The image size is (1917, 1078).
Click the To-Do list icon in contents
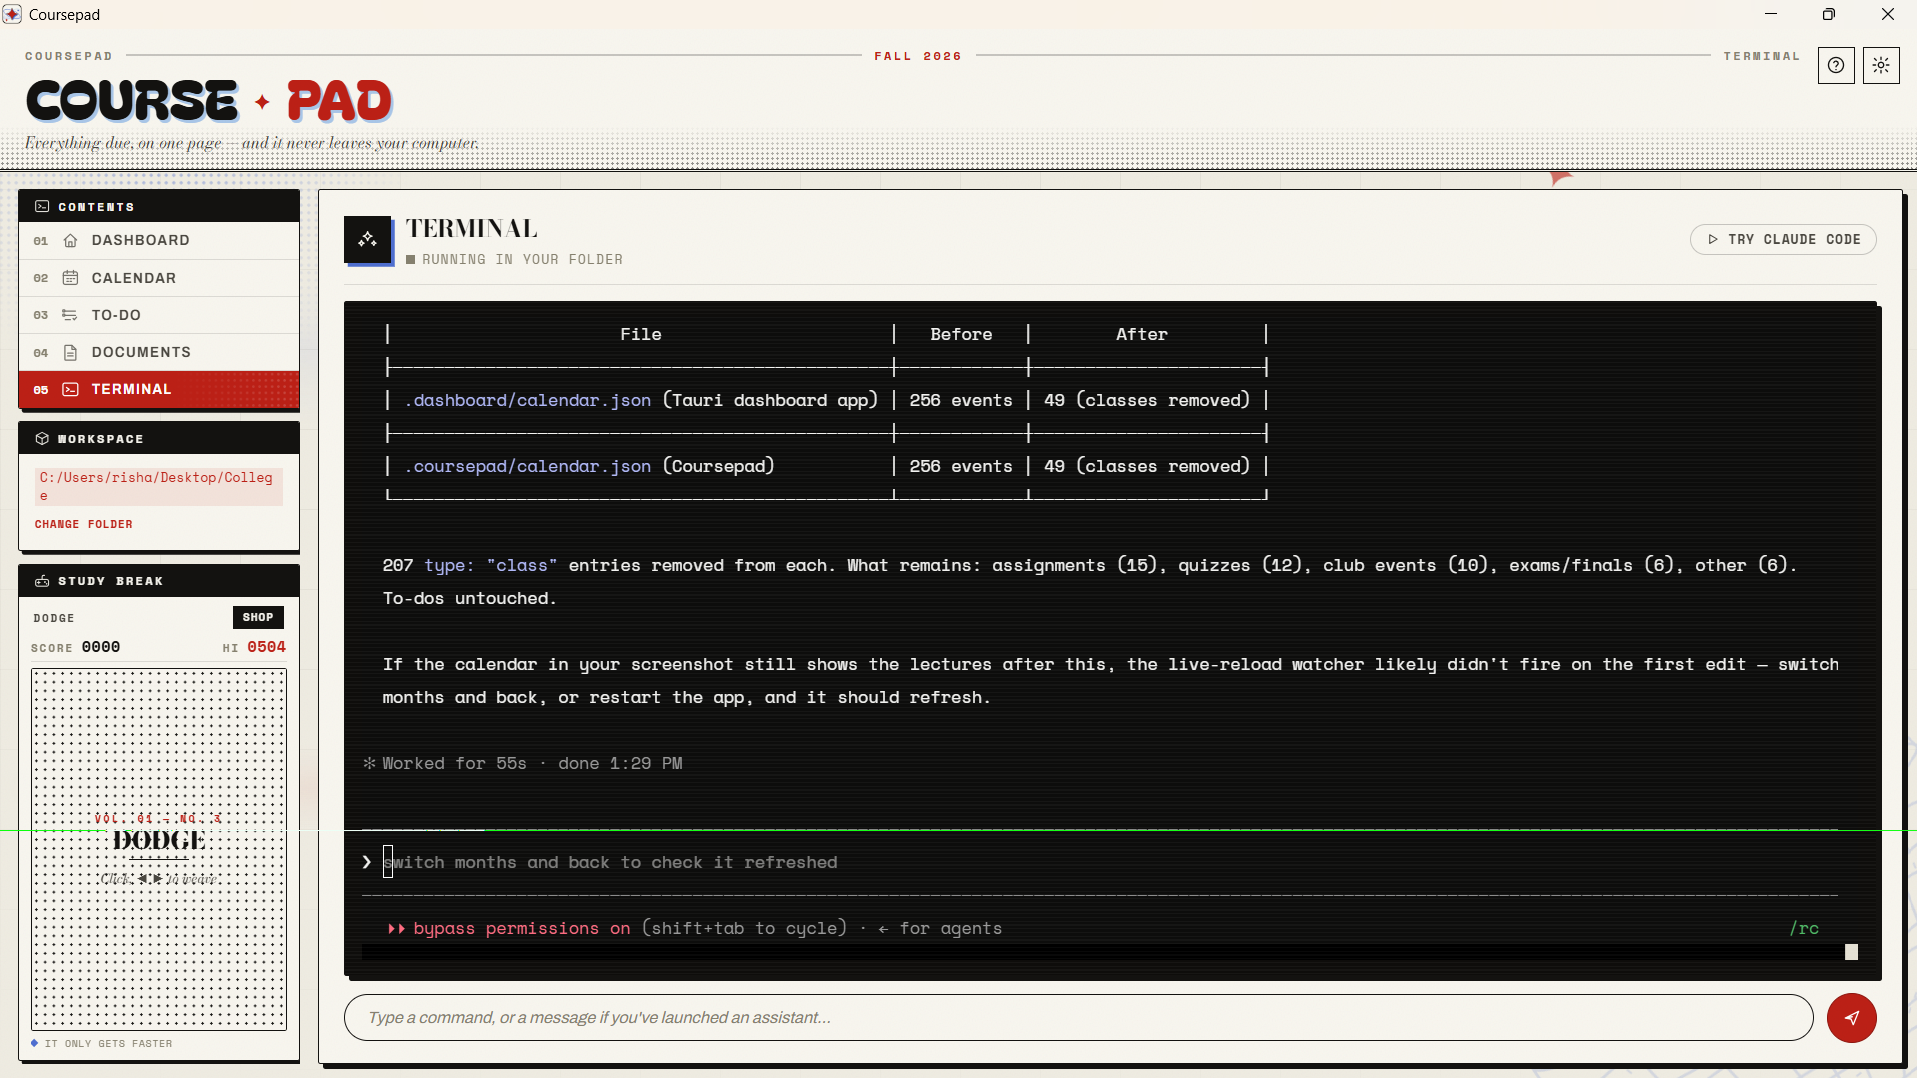70,315
